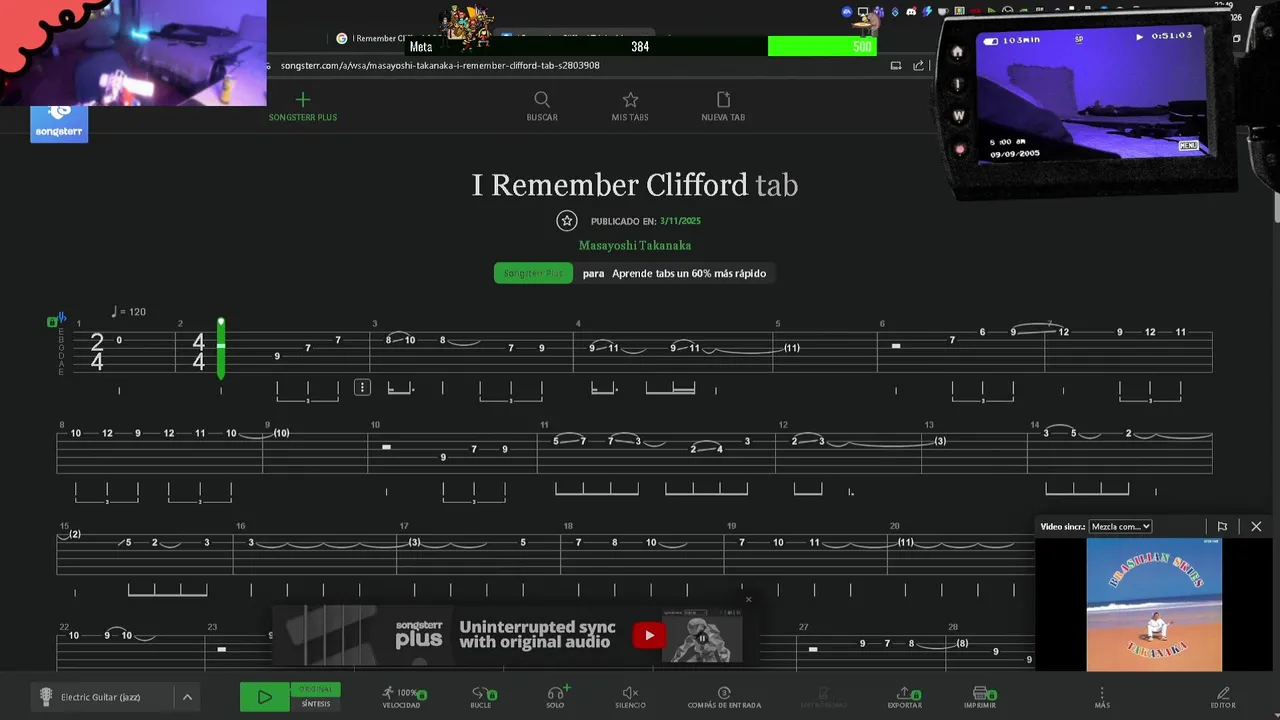Open the Masayoshi Takanaka artist link
Screen dimensions: 1280x720
tap(635, 245)
